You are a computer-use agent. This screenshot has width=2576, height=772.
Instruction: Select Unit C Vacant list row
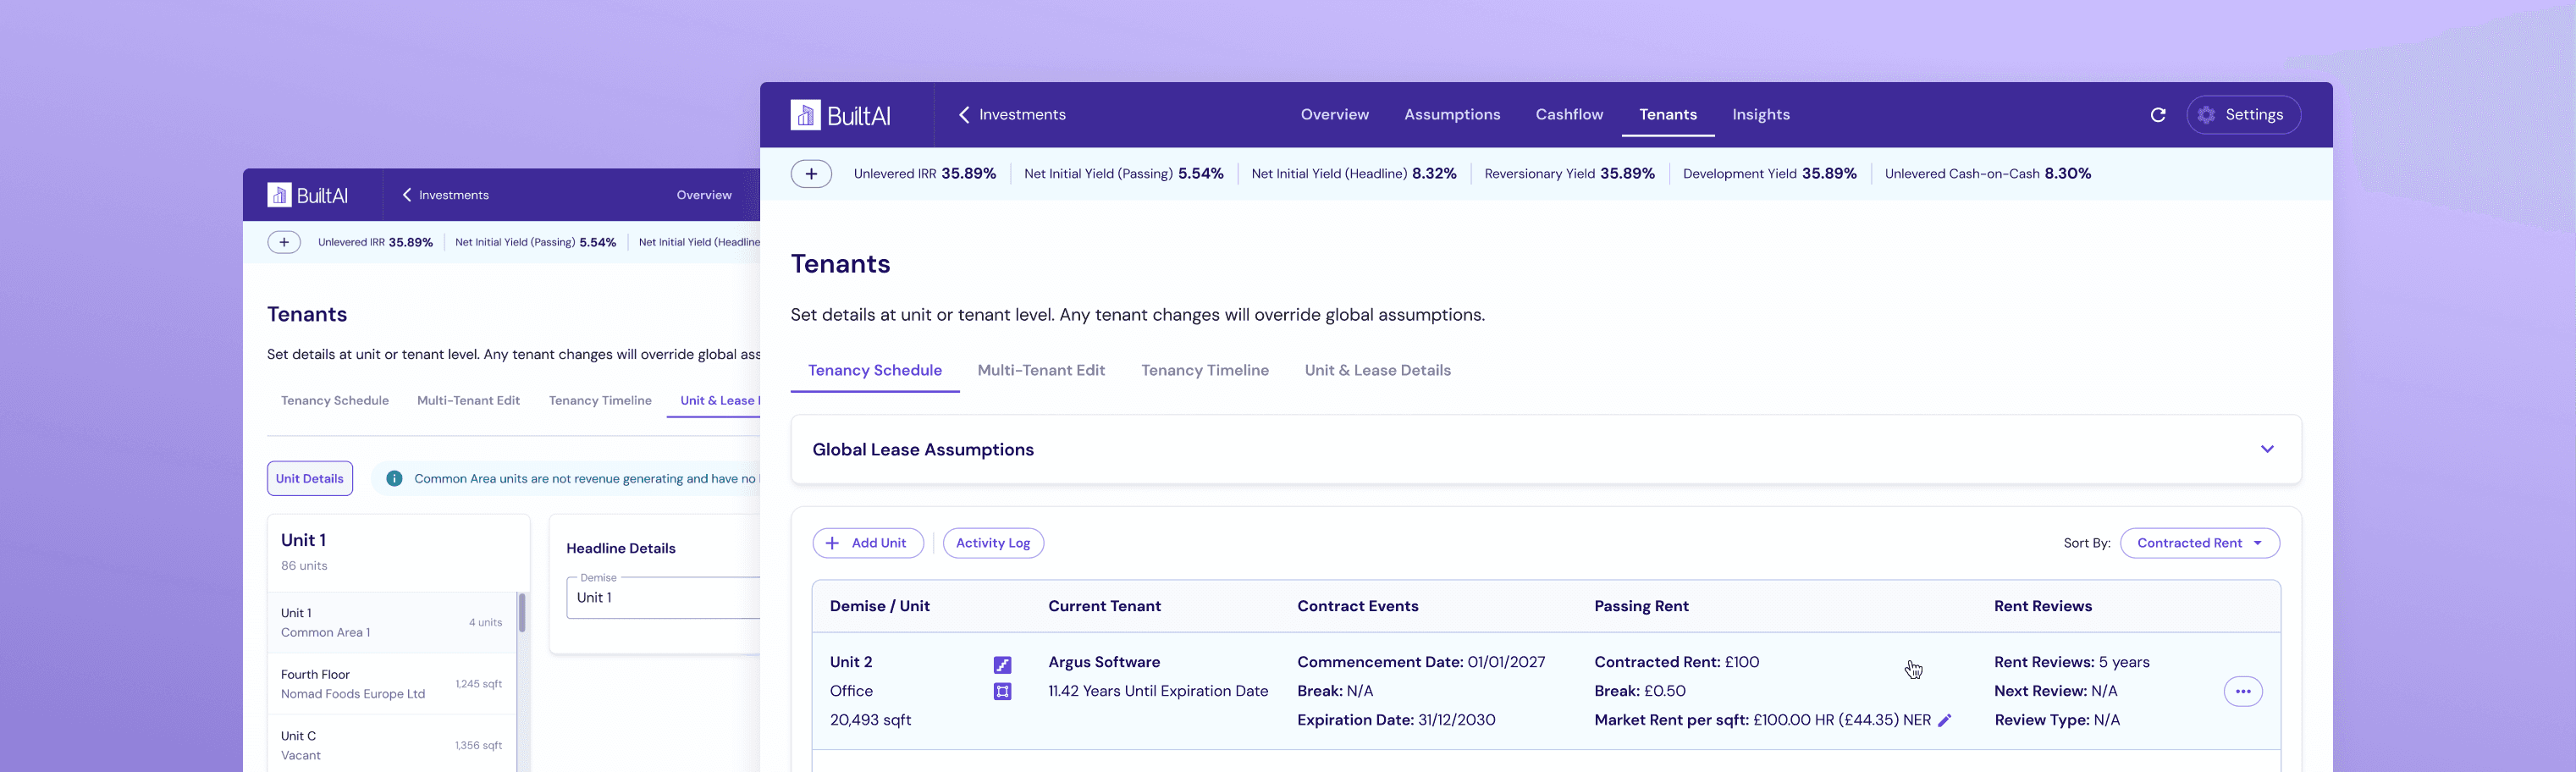coord(392,745)
